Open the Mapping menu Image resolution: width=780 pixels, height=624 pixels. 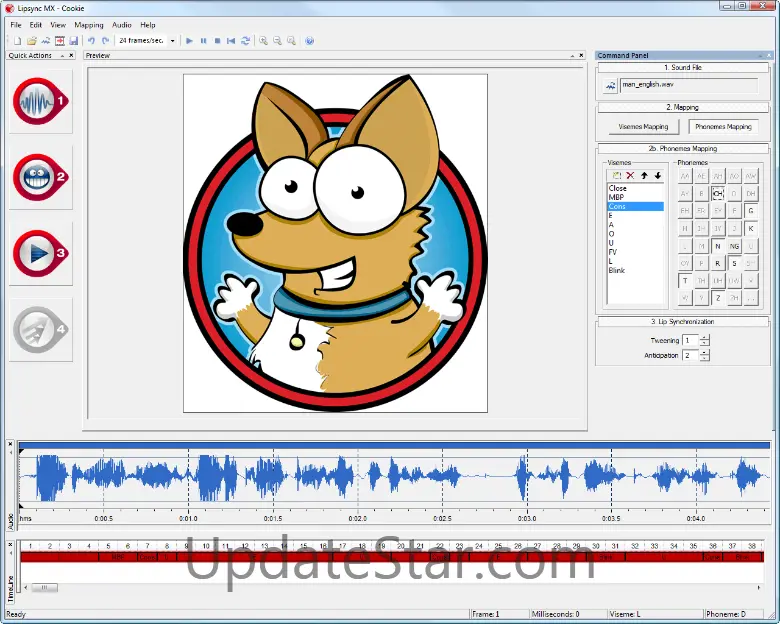point(89,24)
